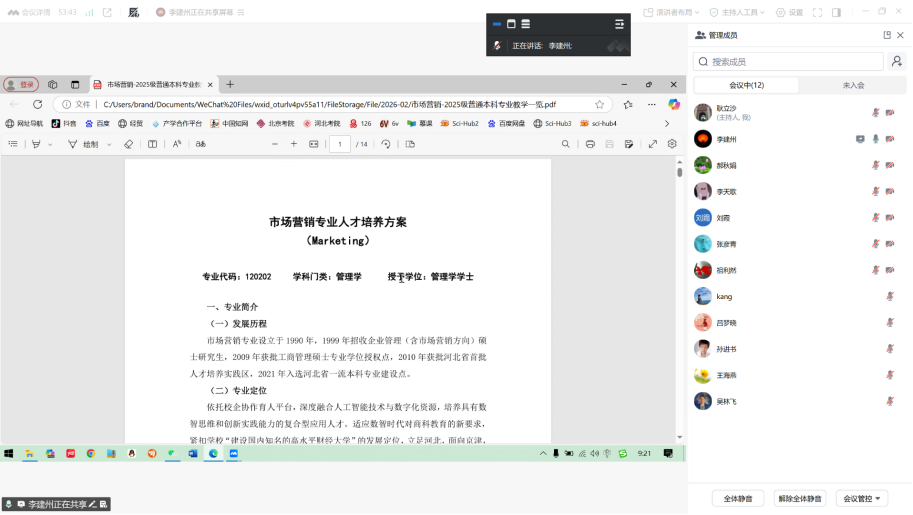The height and width of the screenshot is (515, 913).
Task: Click the 搜索成员 search field
Action: 788,62
